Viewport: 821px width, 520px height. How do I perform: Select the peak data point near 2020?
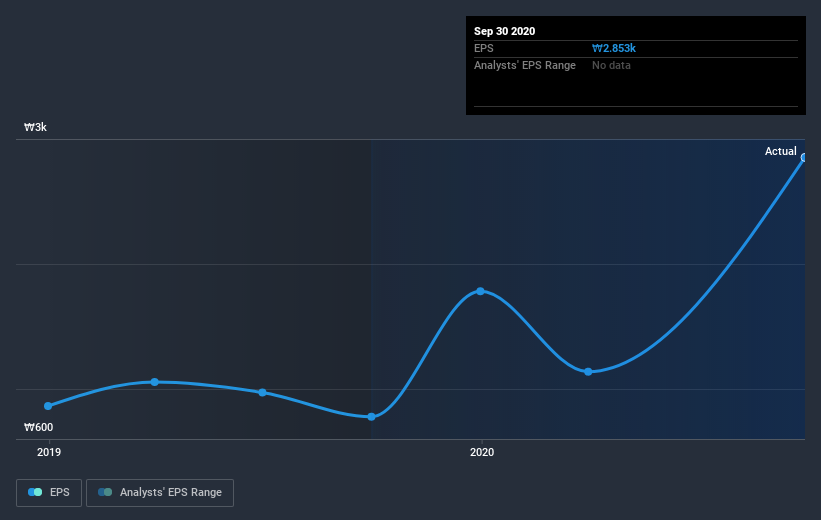[x=480, y=291]
